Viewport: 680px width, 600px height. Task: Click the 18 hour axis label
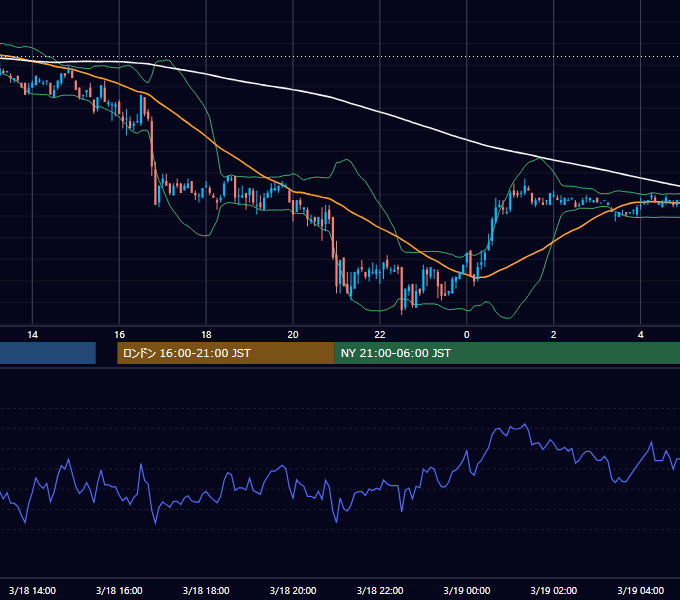(x=206, y=335)
